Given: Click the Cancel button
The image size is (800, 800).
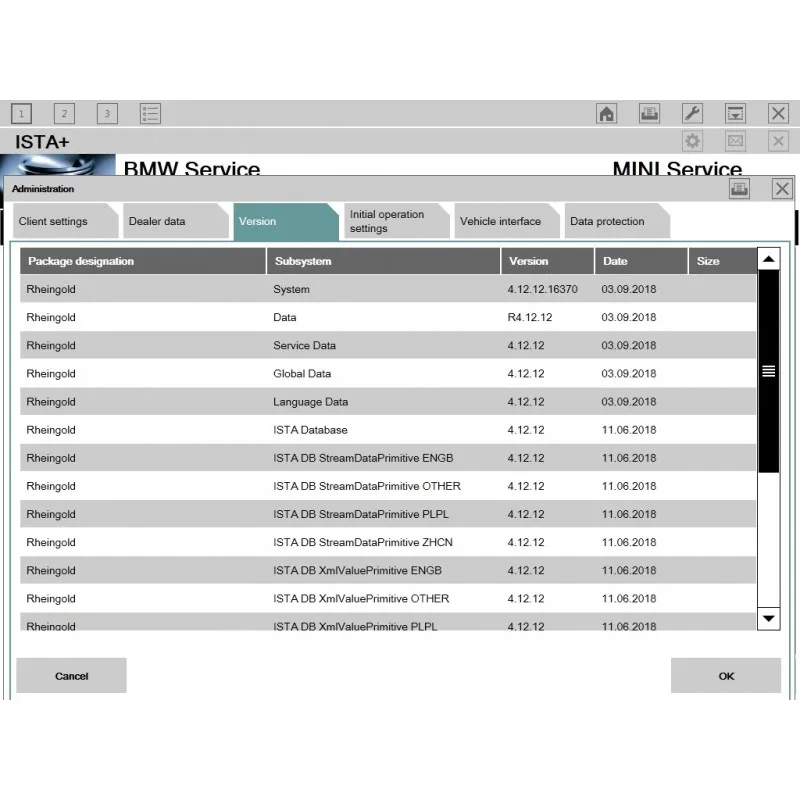Looking at the screenshot, I should [x=71, y=676].
